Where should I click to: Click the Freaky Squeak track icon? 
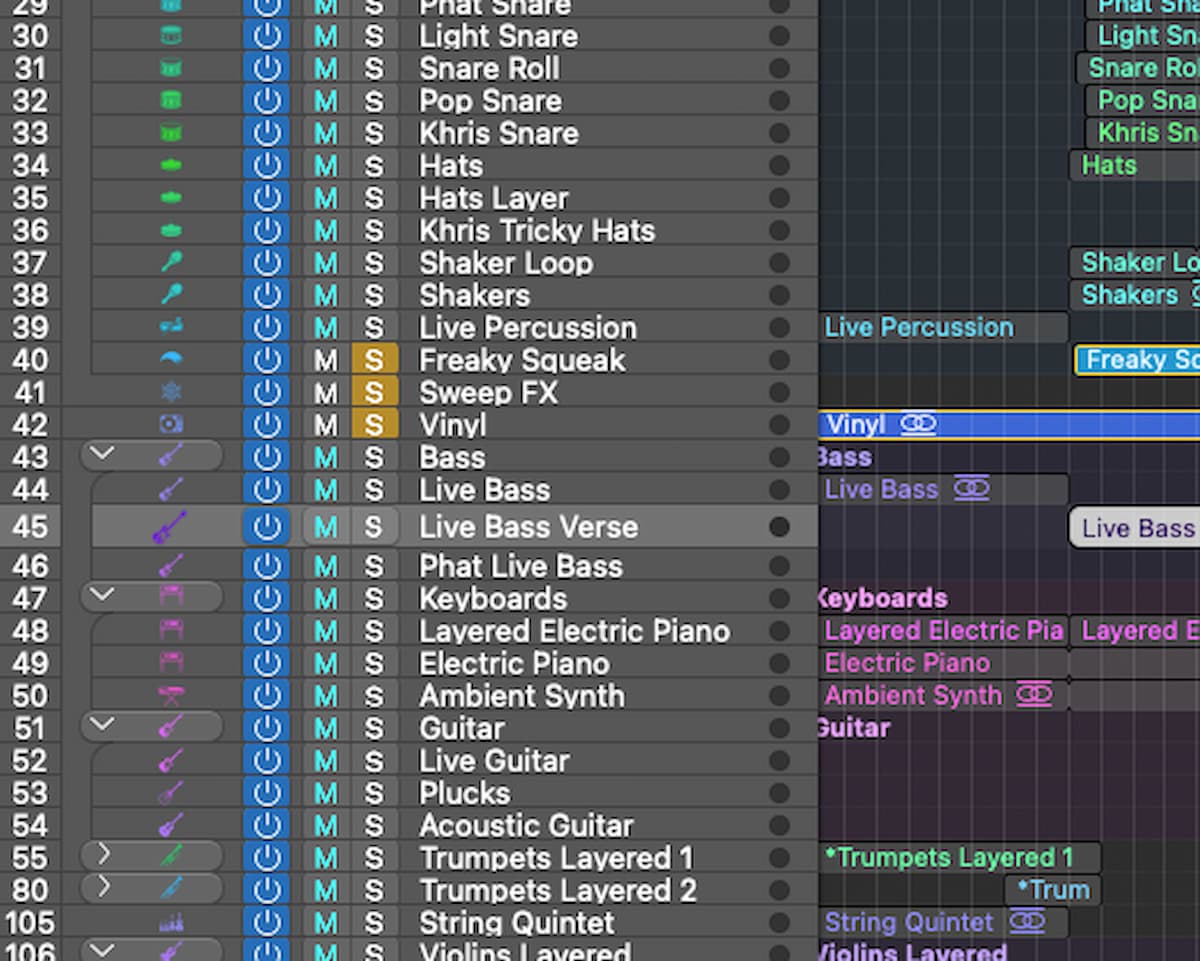[171, 360]
